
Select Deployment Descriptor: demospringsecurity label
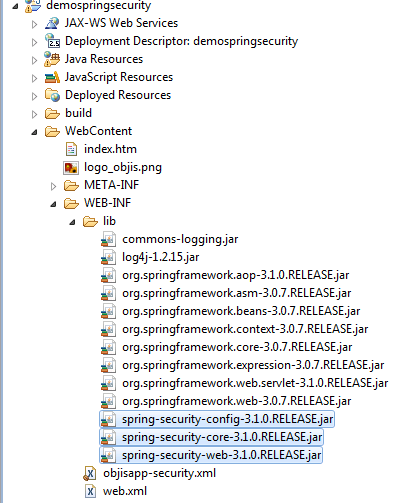coord(181,41)
